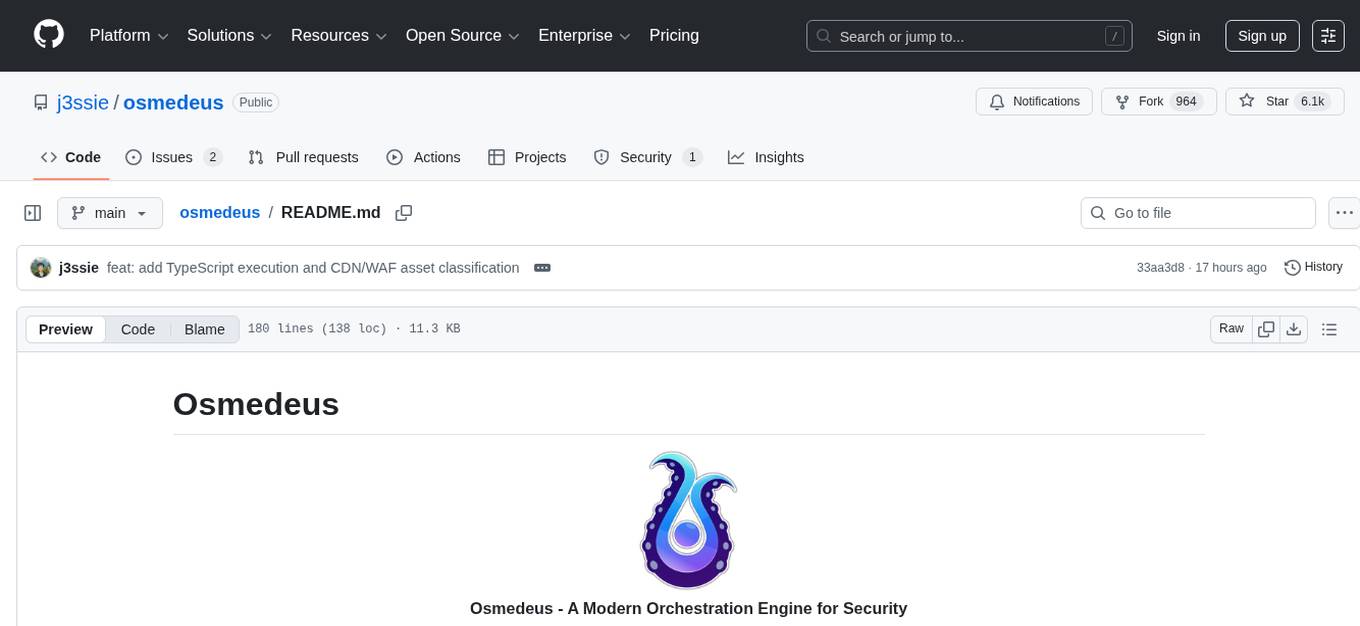1360x626 pixels.
Task: Copy the raw README contents
Action: point(1266,328)
